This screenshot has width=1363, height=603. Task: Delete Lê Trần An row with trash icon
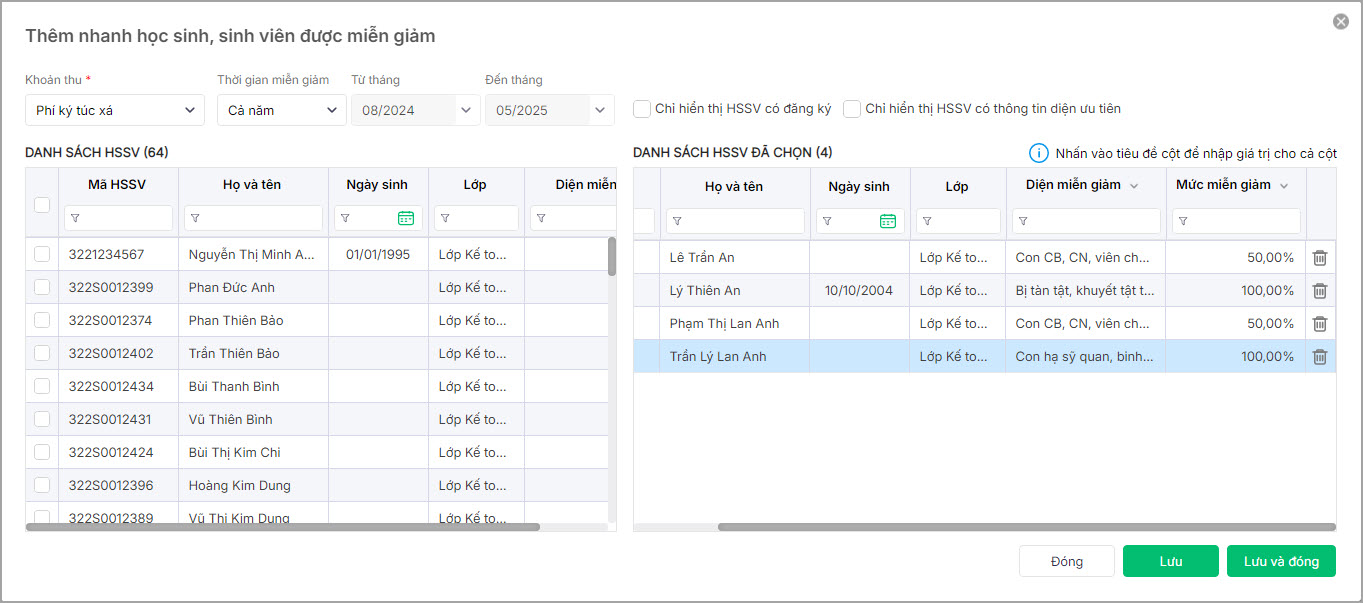point(1320,258)
